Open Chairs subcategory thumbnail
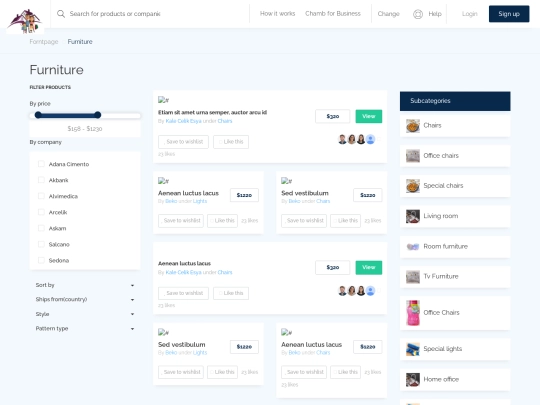Viewport: 540px width, 405px height. click(413, 126)
